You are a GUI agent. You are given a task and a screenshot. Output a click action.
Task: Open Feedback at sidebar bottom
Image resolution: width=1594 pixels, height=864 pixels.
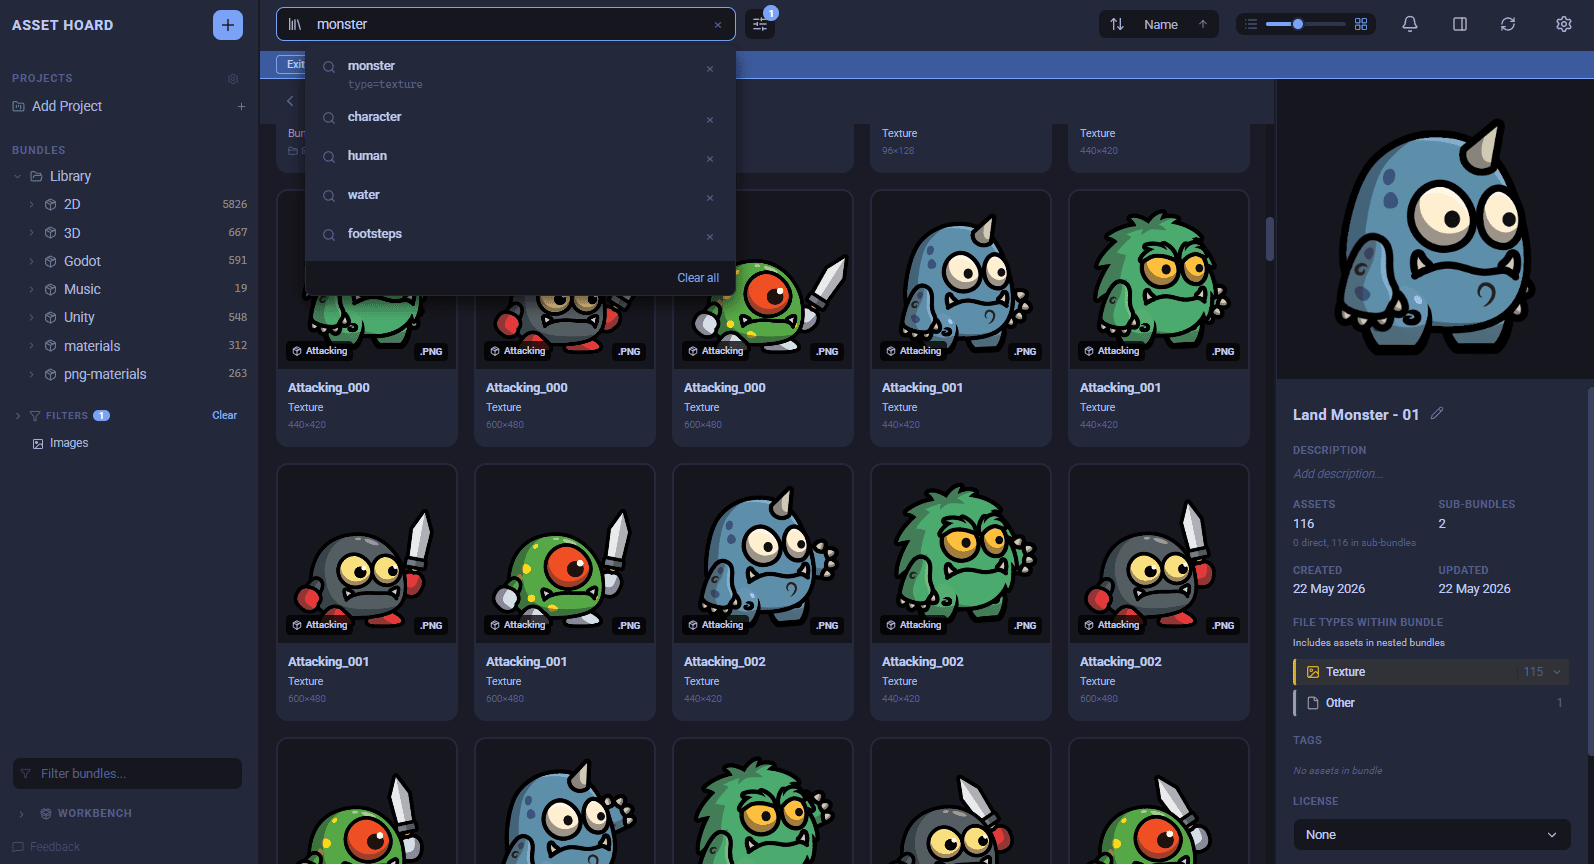coord(46,847)
